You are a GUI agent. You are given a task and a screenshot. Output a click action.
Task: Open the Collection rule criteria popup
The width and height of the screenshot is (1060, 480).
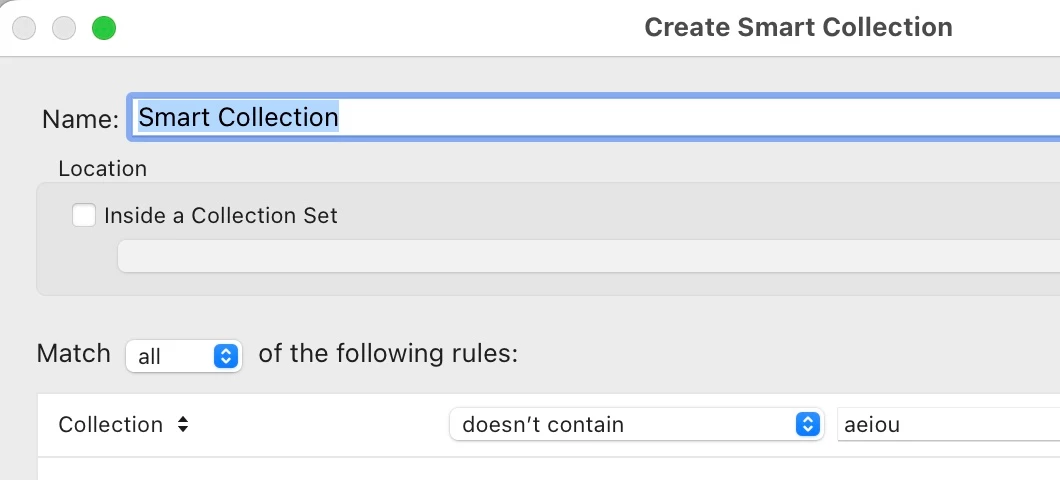(x=123, y=424)
